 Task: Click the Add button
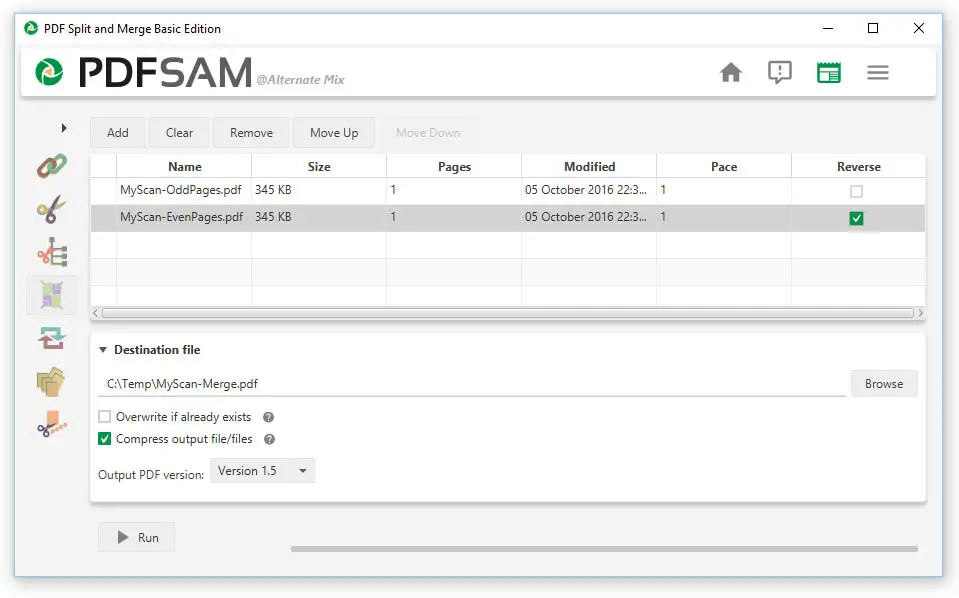pos(117,133)
